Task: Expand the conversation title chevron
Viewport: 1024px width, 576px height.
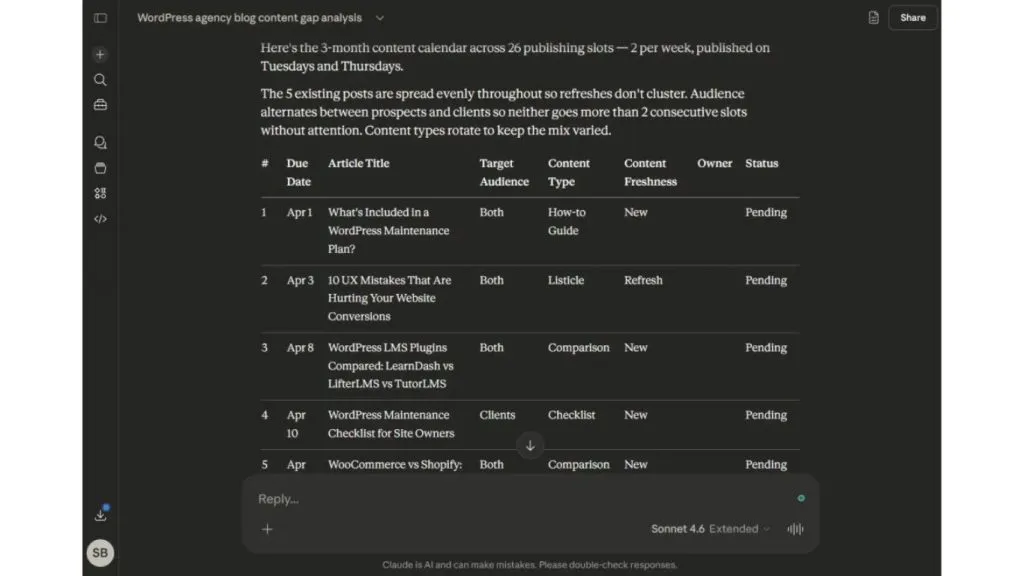Action: tap(379, 18)
